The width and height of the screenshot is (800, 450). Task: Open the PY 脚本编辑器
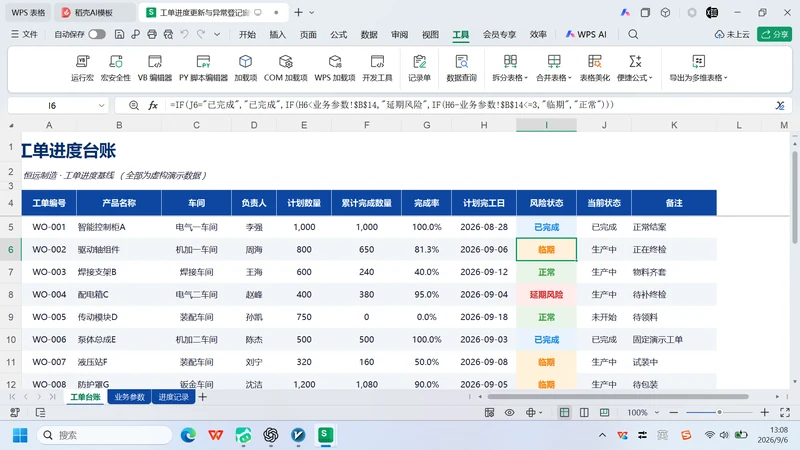click(203, 68)
